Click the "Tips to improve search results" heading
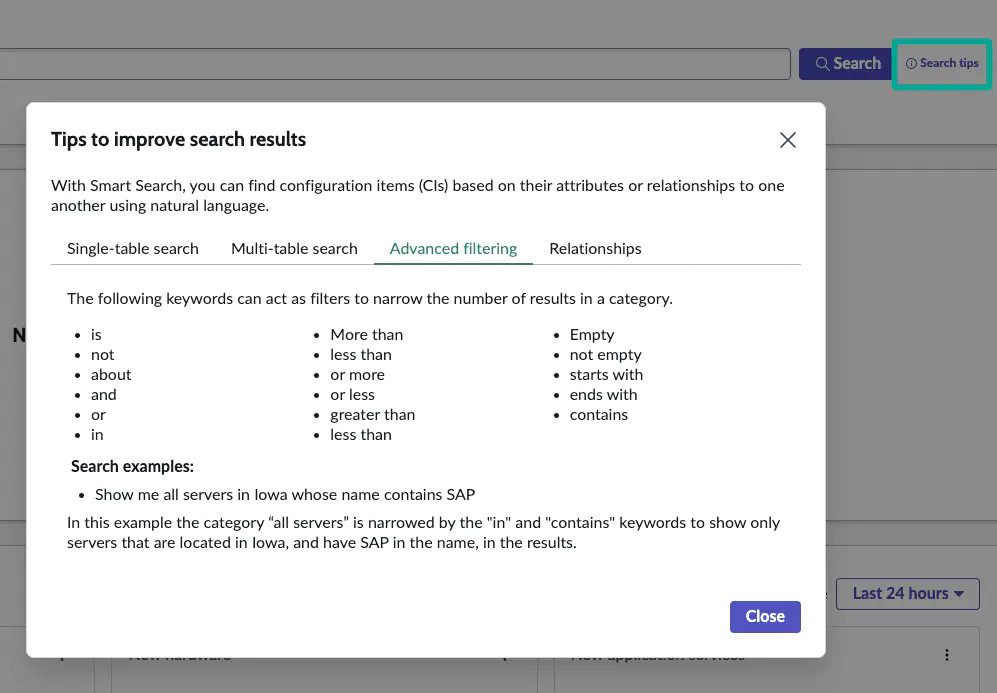The image size is (997, 693). (178, 139)
